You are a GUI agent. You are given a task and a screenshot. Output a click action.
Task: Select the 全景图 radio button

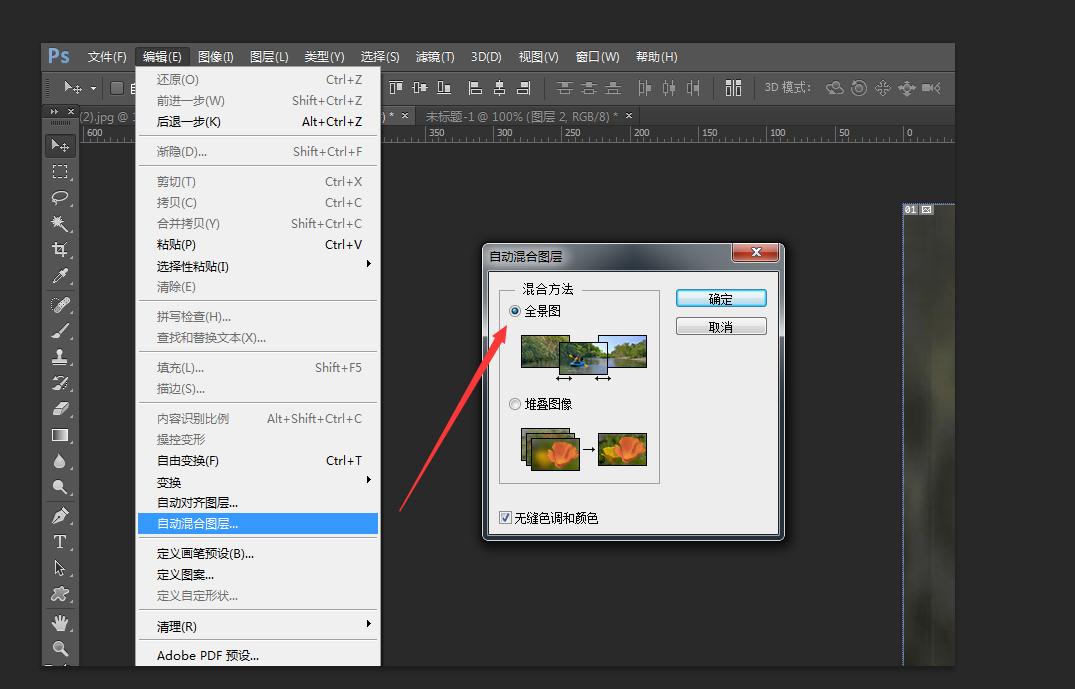(515, 311)
